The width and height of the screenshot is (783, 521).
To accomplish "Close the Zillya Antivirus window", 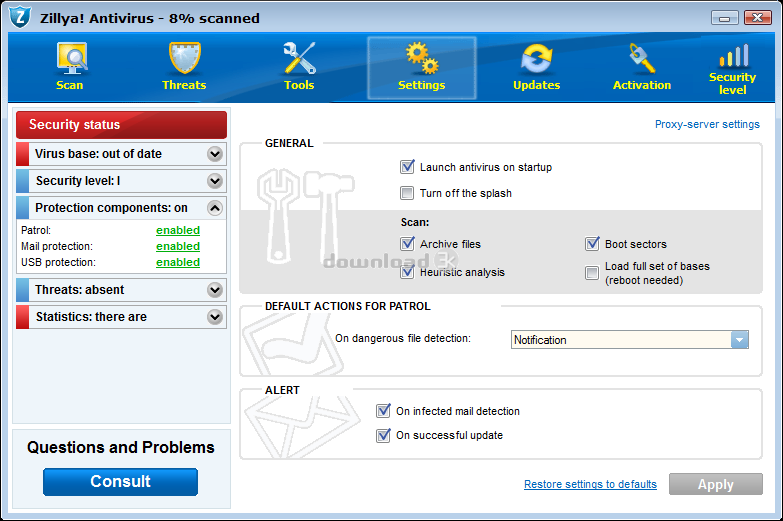I will click(758, 18).
